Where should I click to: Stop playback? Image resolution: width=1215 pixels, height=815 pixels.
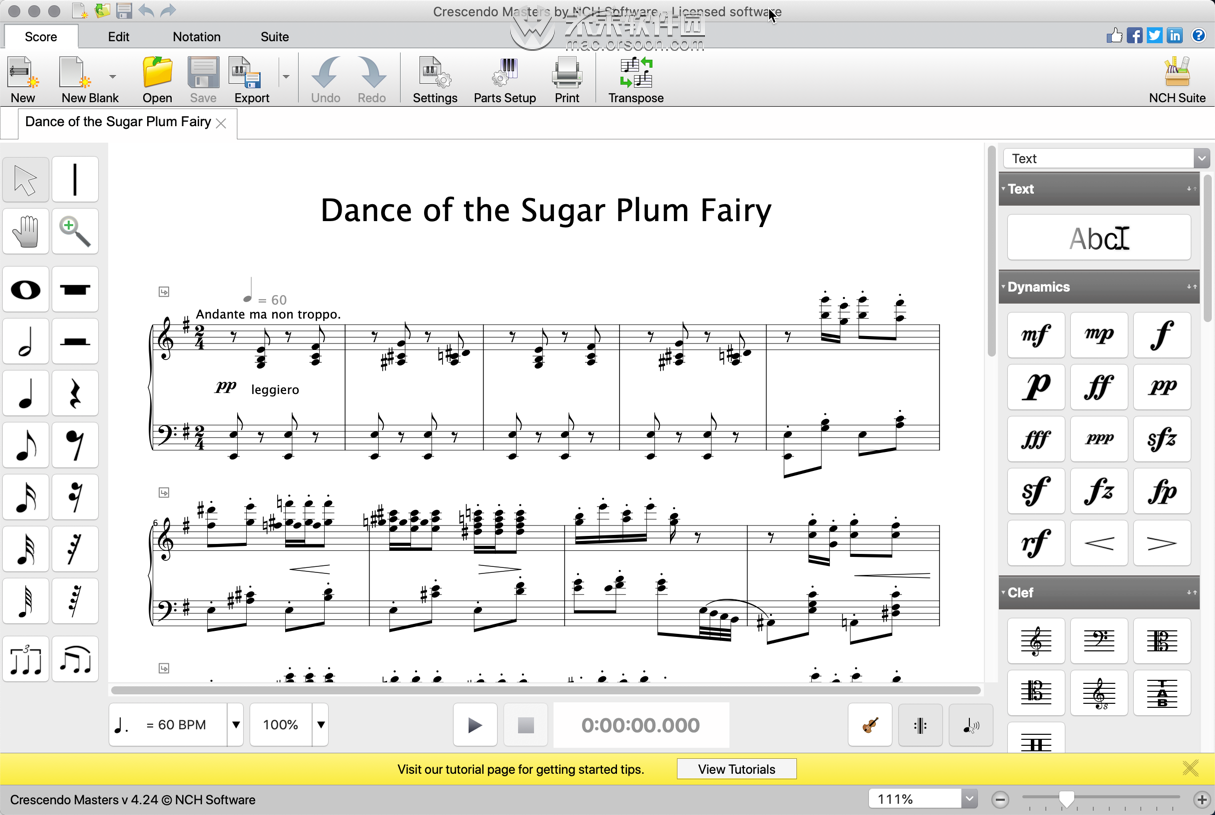[x=525, y=725]
